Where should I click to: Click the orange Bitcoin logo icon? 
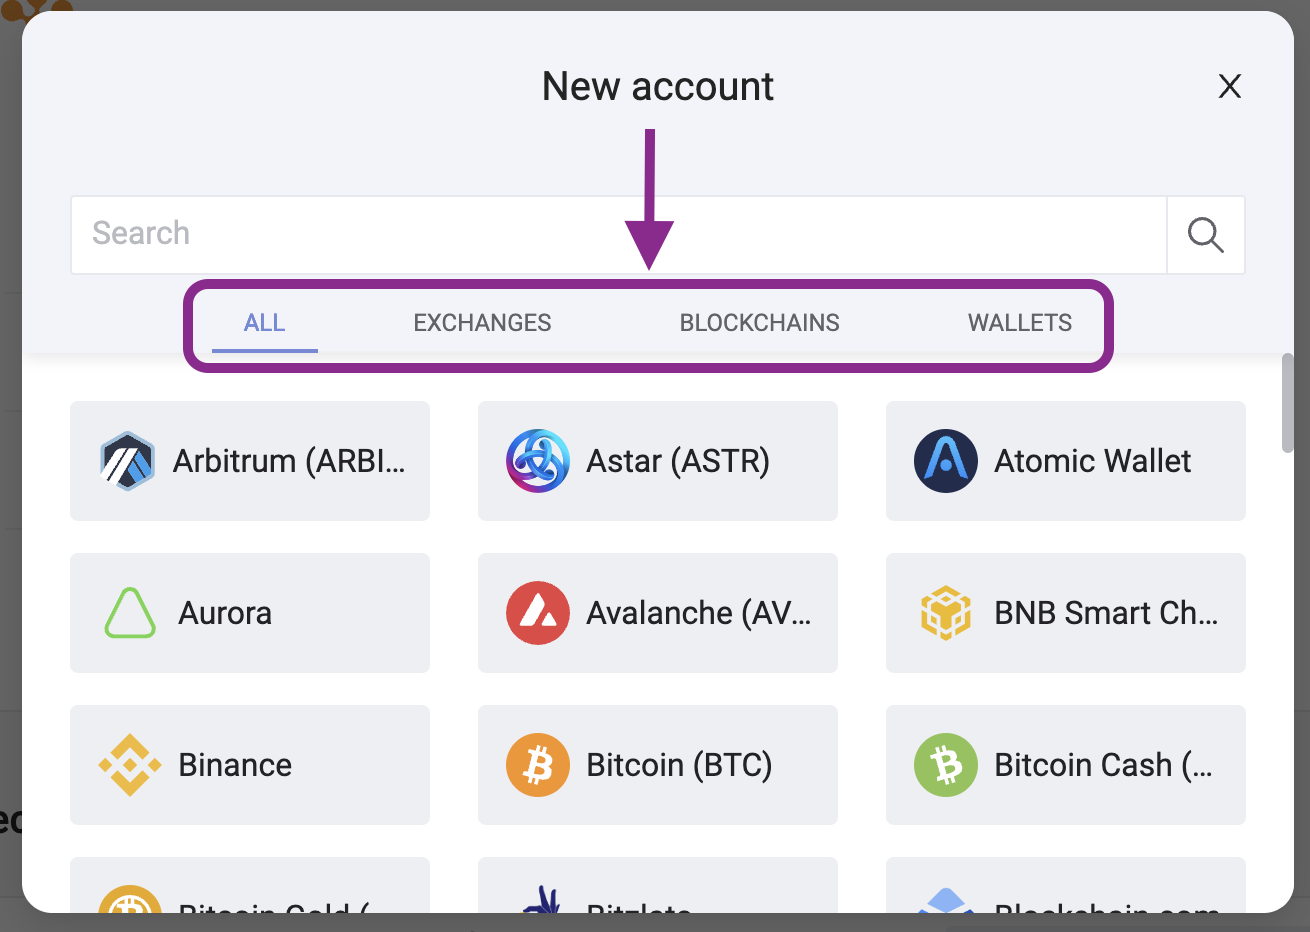pos(538,765)
